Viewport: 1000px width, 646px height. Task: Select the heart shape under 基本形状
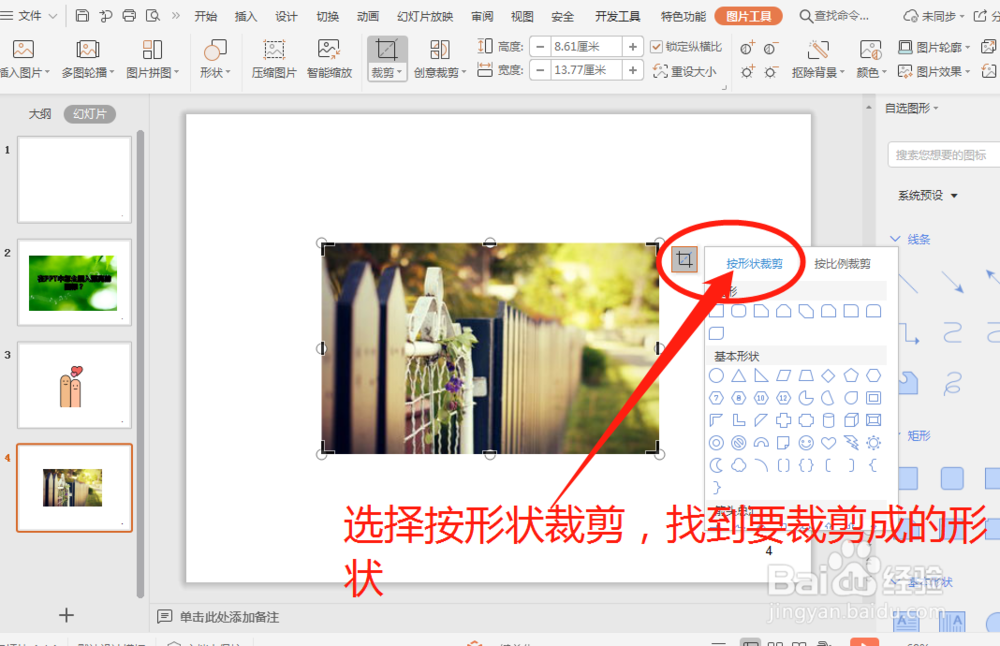pyautogui.click(x=828, y=442)
